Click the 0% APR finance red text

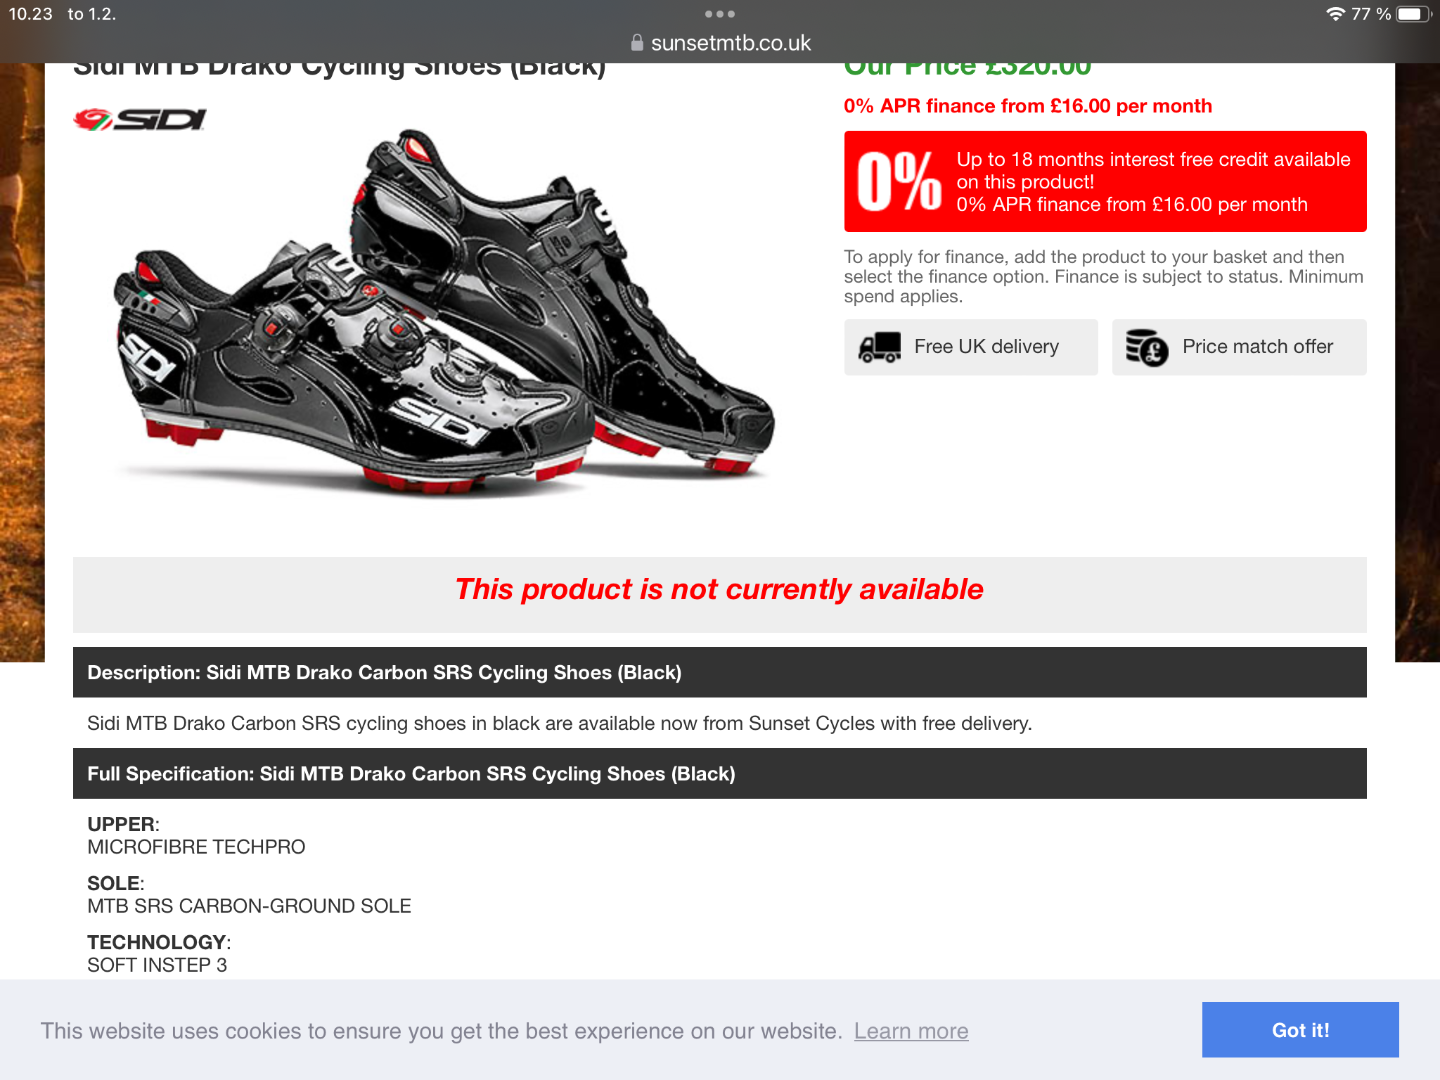tap(1028, 106)
